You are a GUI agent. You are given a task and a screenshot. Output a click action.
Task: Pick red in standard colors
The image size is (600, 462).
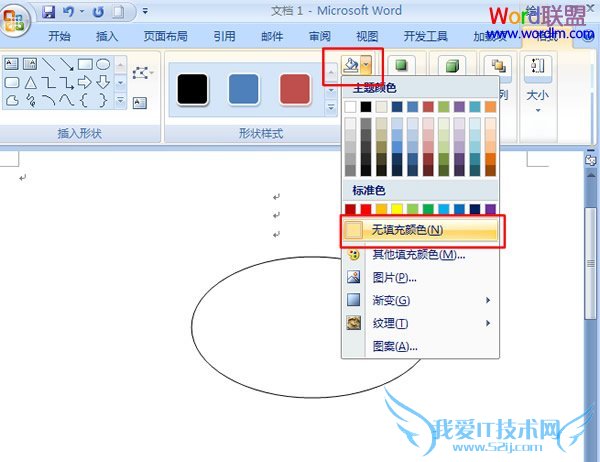pyautogui.click(x=366, y=209)
